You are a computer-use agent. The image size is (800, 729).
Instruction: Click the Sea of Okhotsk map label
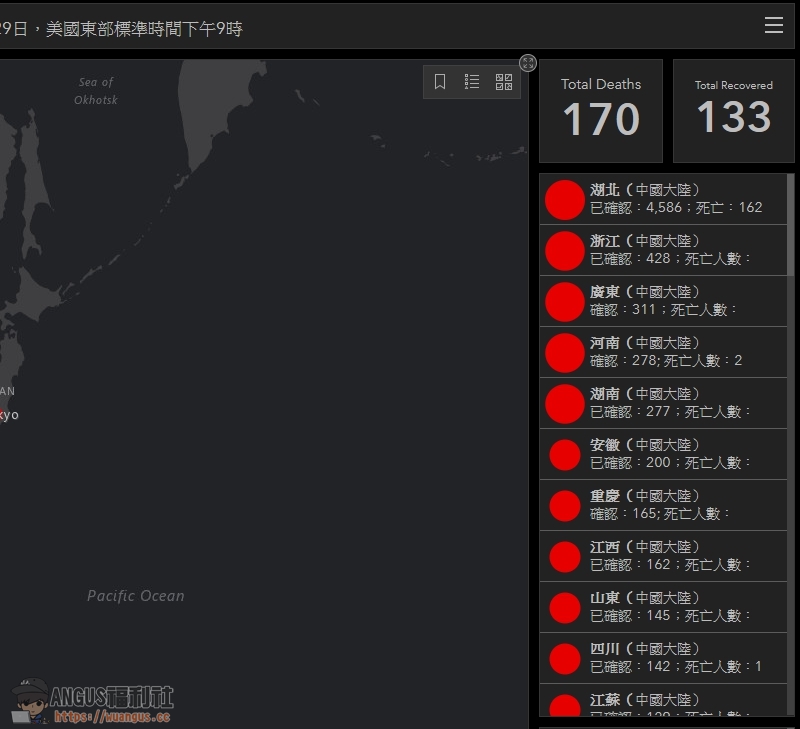[96, 91]
